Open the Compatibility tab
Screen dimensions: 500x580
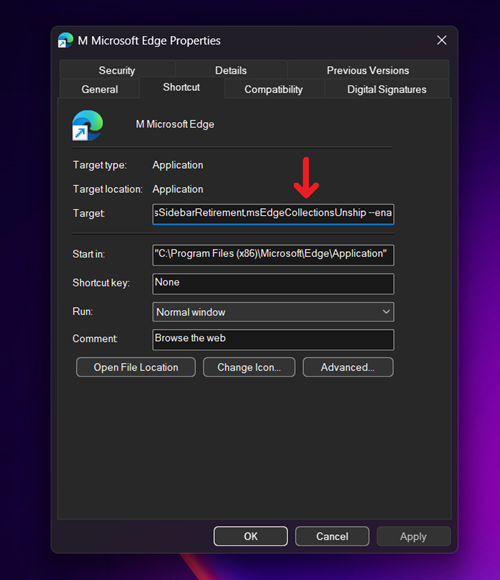coord(274,89)
